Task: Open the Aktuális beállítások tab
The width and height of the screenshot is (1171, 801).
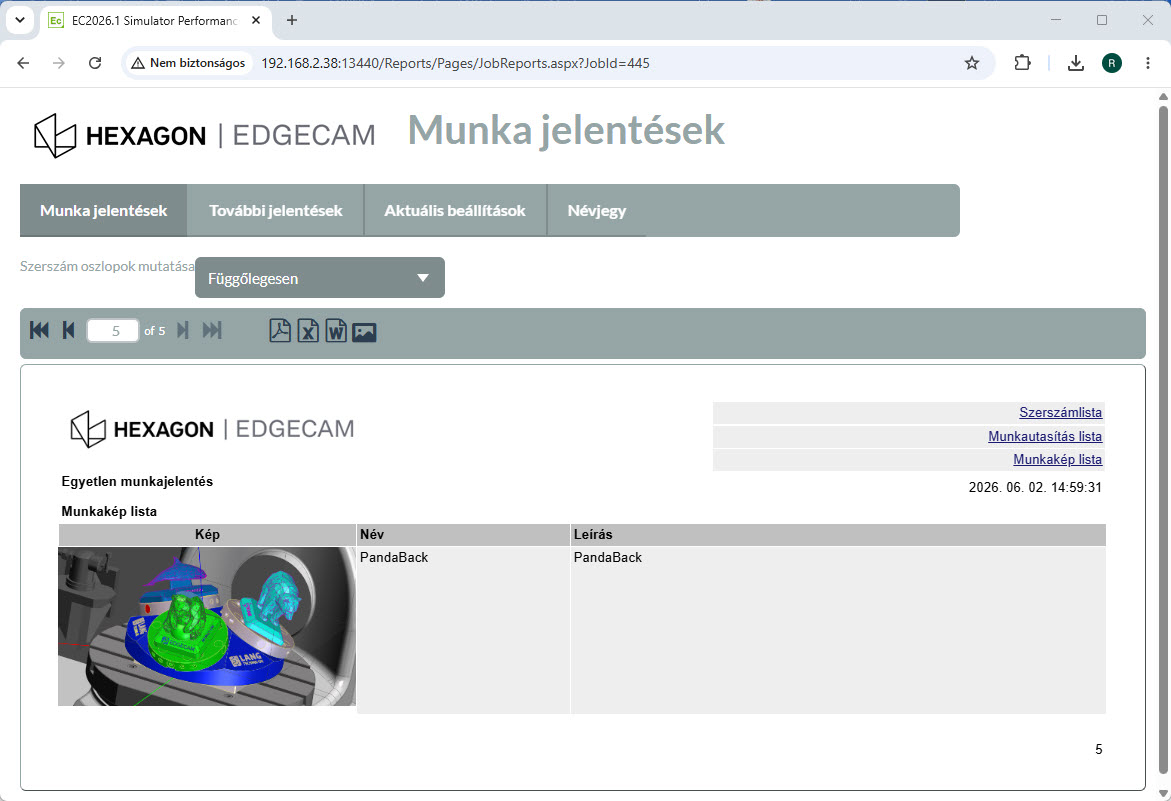Action: tap(455, 211)
